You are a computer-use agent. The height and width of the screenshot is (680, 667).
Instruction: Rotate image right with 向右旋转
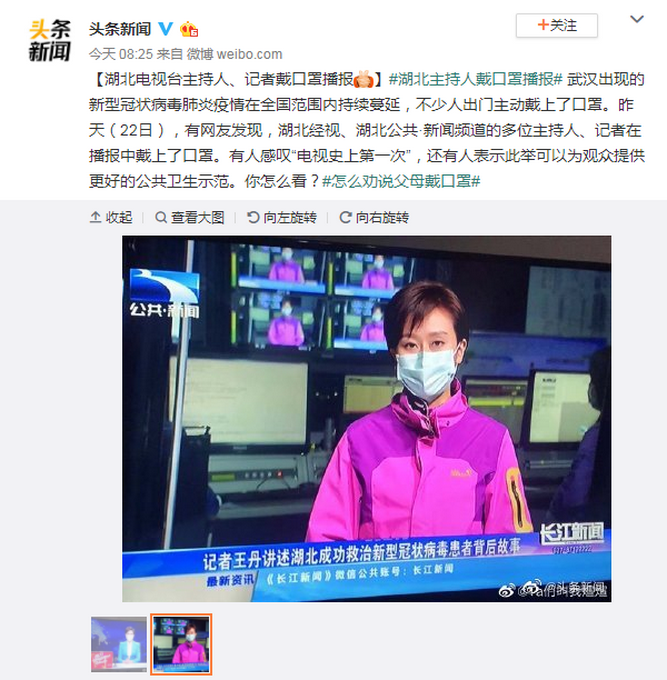(x=374, y=217)
